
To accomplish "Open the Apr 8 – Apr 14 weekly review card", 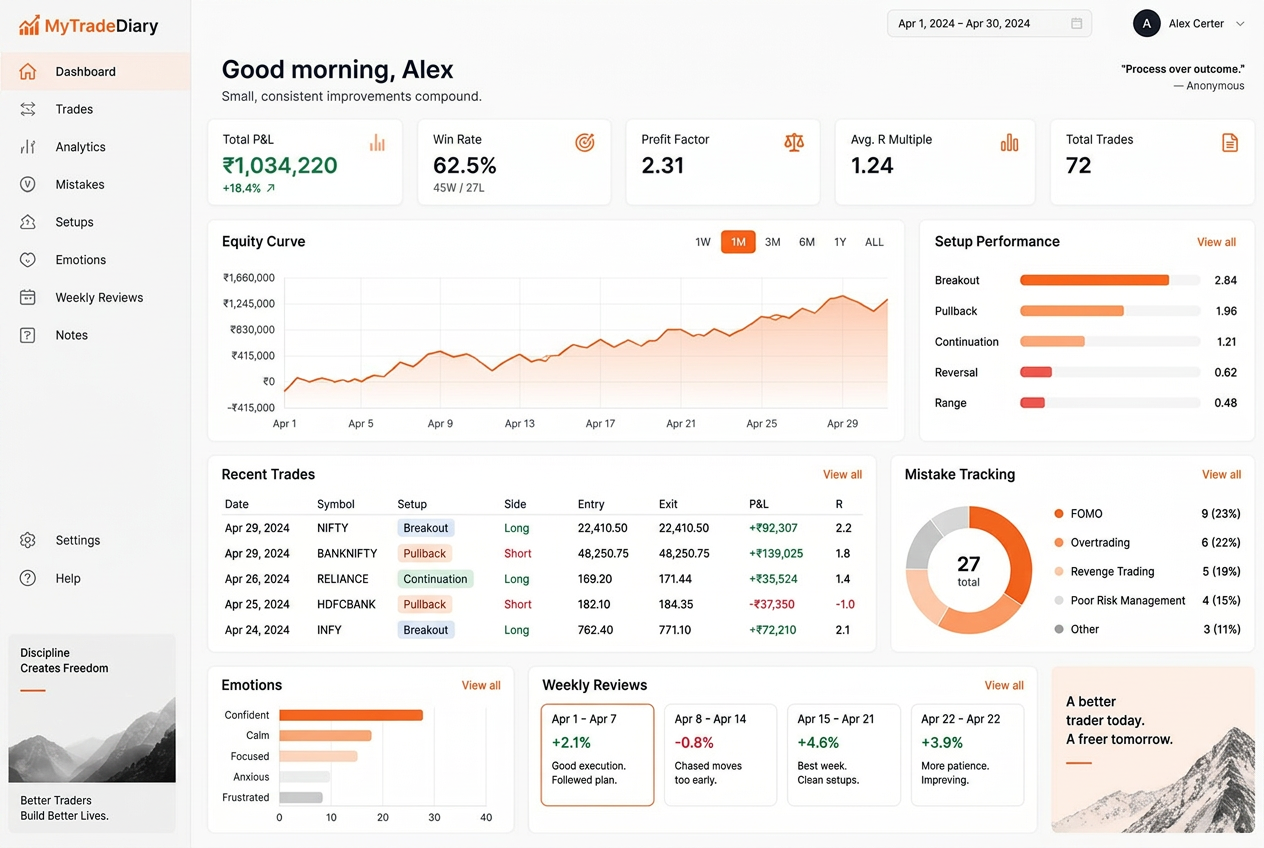I will click(720, 755).
